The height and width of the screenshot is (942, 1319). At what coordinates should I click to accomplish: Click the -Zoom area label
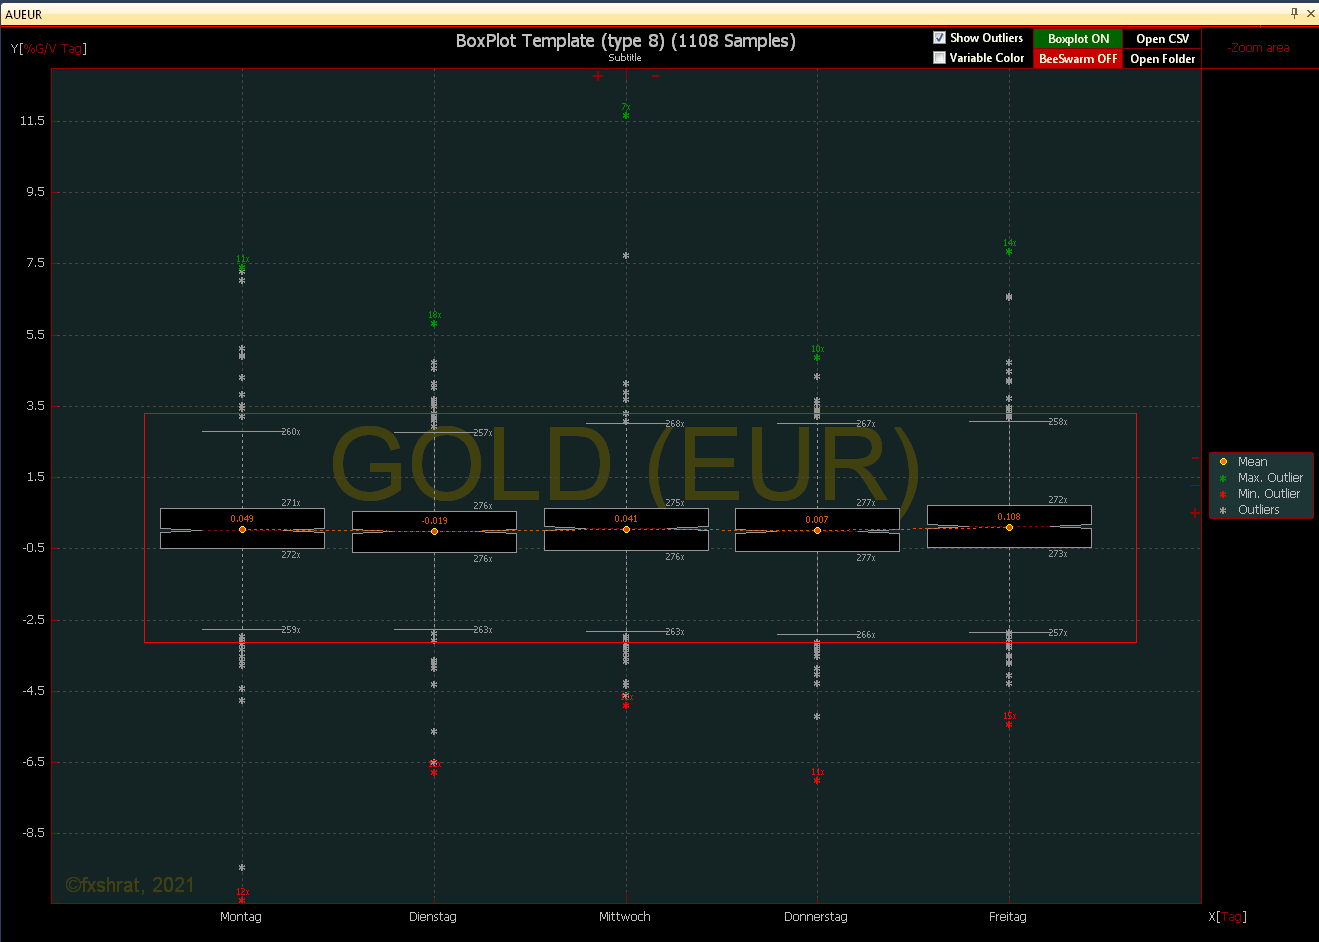point(1258,48)
